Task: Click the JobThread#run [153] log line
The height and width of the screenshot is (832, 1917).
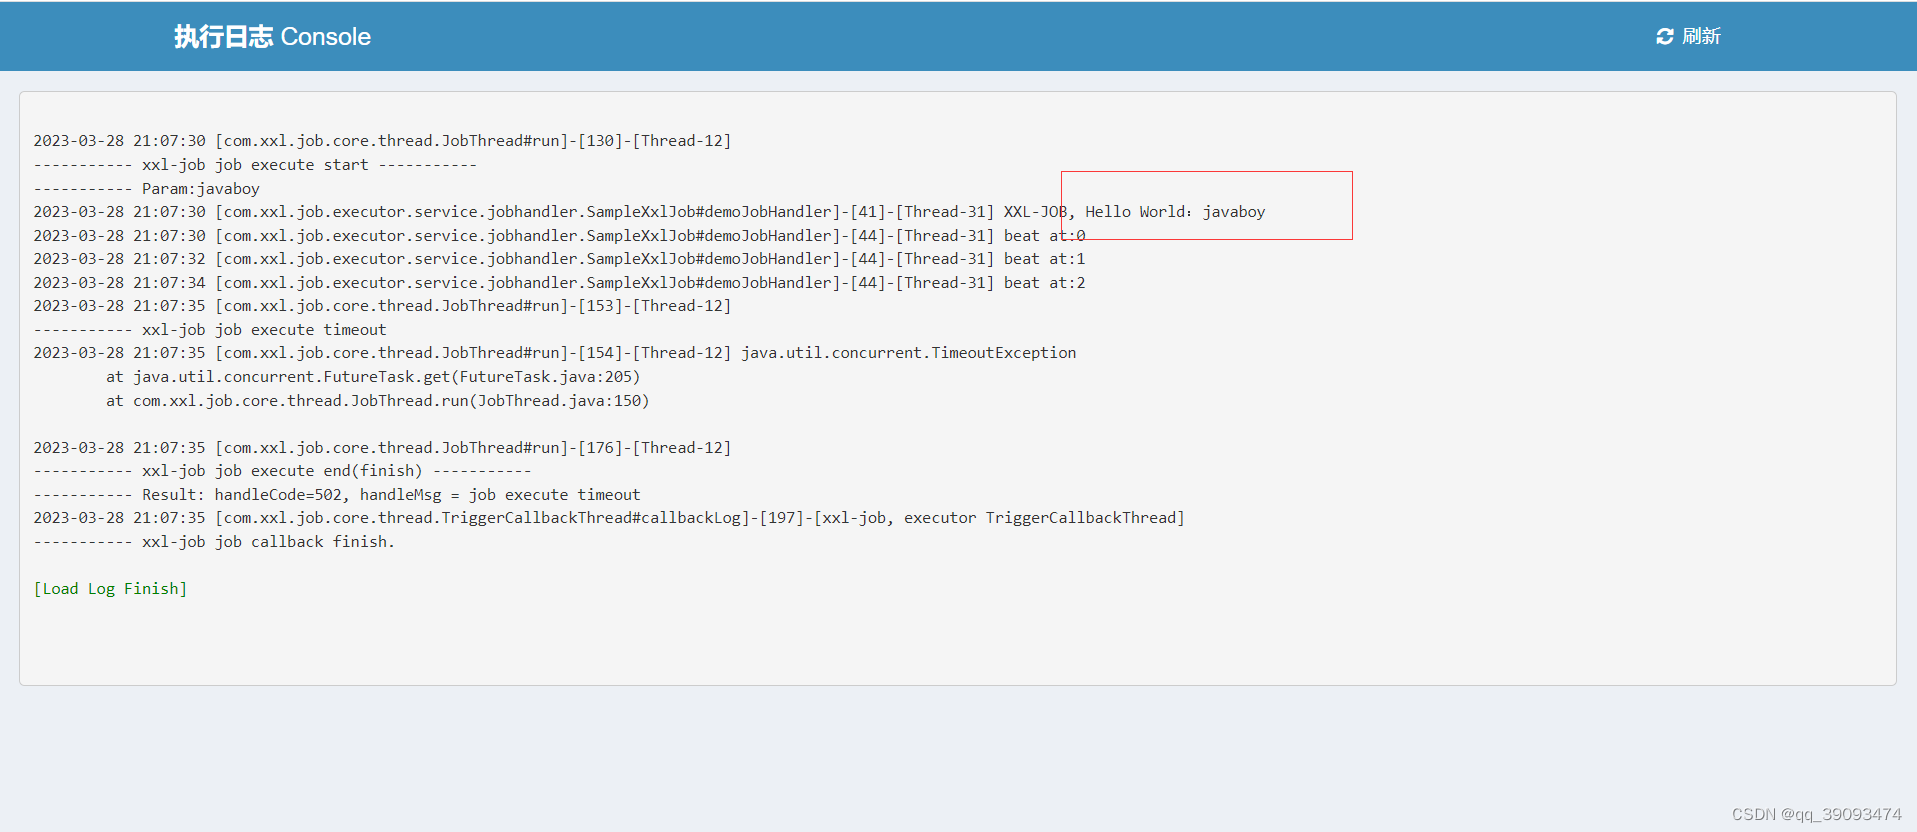Action: tap(382, 306)
